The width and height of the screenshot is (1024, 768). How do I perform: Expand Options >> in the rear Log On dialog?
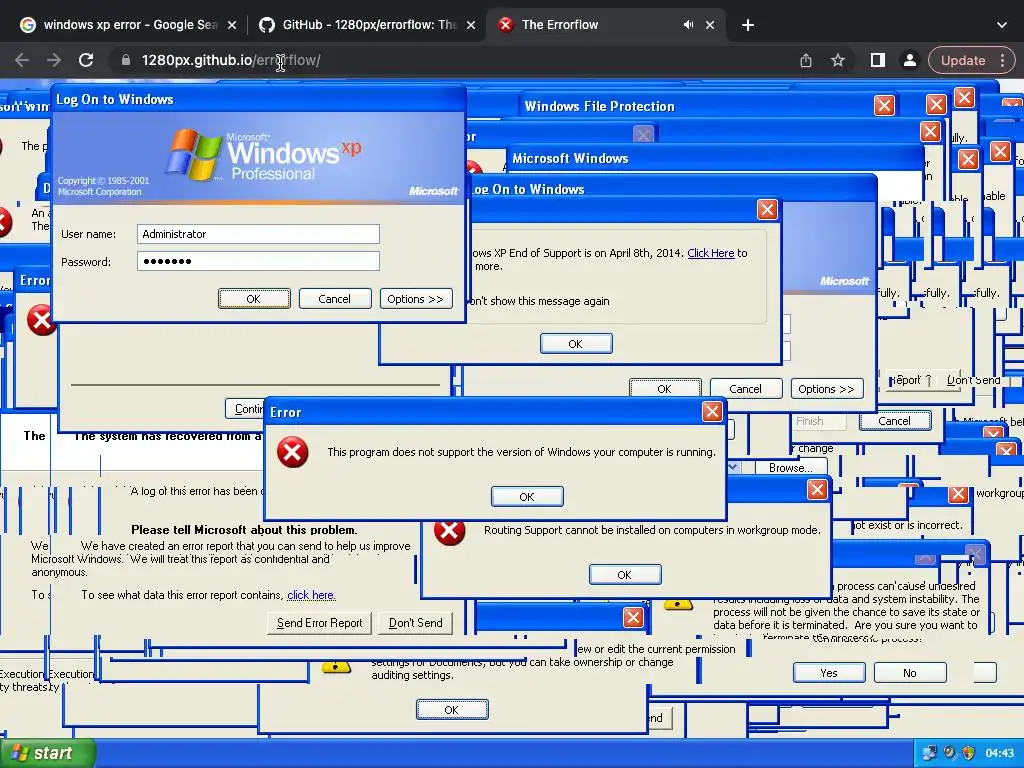(827, 389)
